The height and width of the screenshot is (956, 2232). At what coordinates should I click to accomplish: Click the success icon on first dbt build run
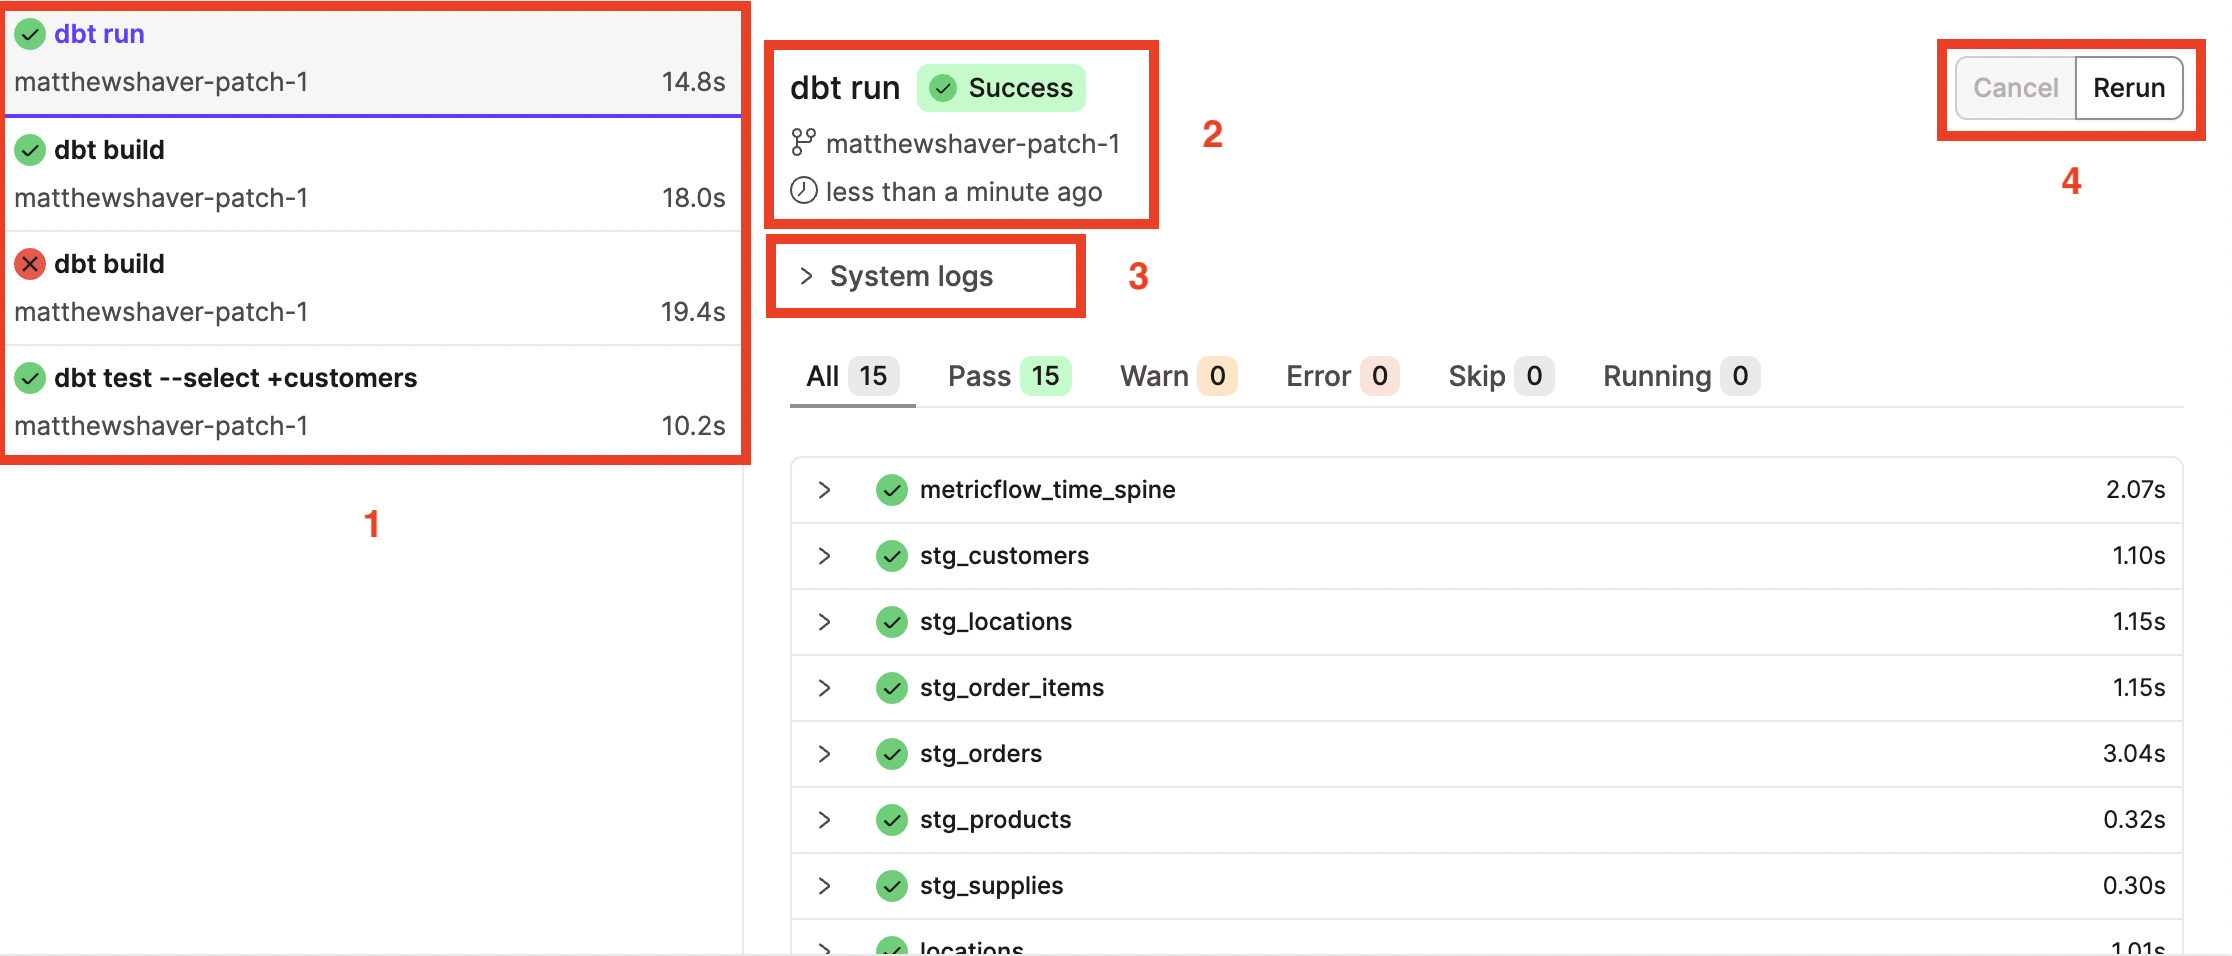(x=29, y=149)
